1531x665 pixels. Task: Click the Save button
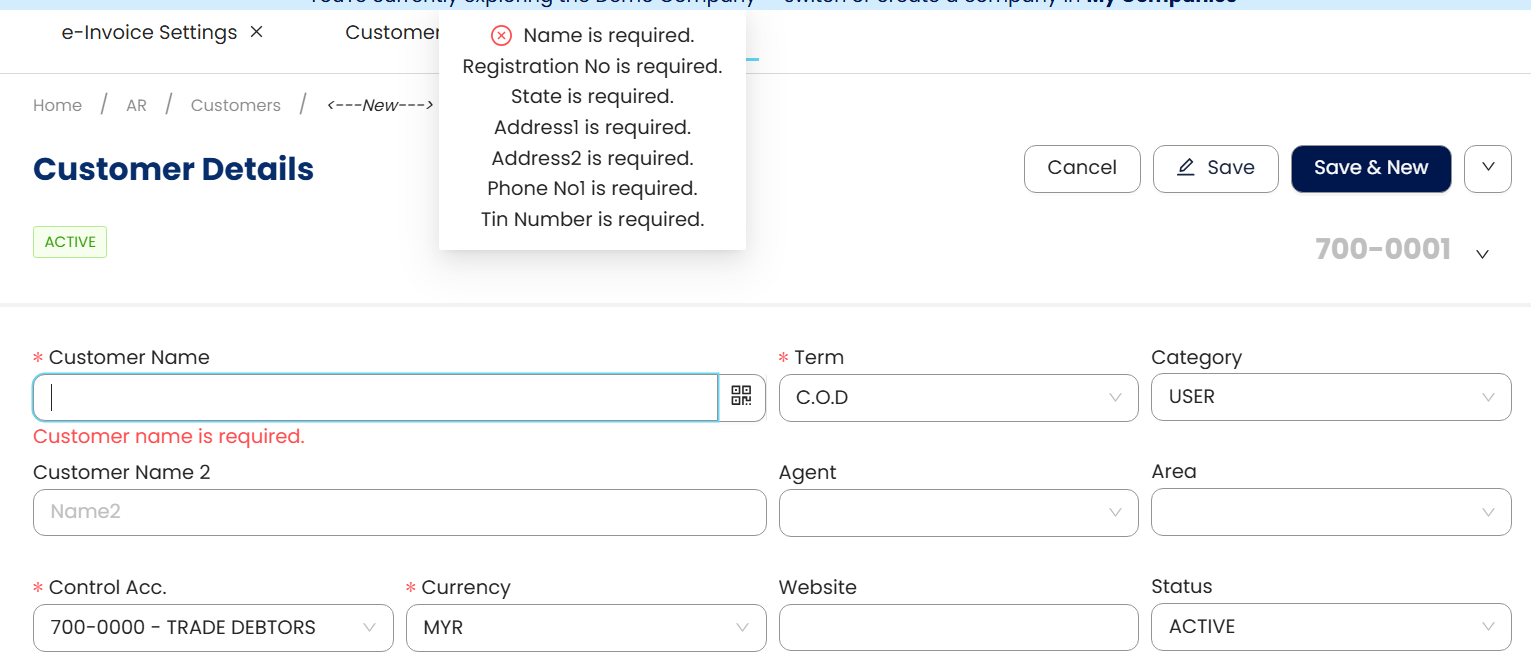click(x=1215, y=168)
